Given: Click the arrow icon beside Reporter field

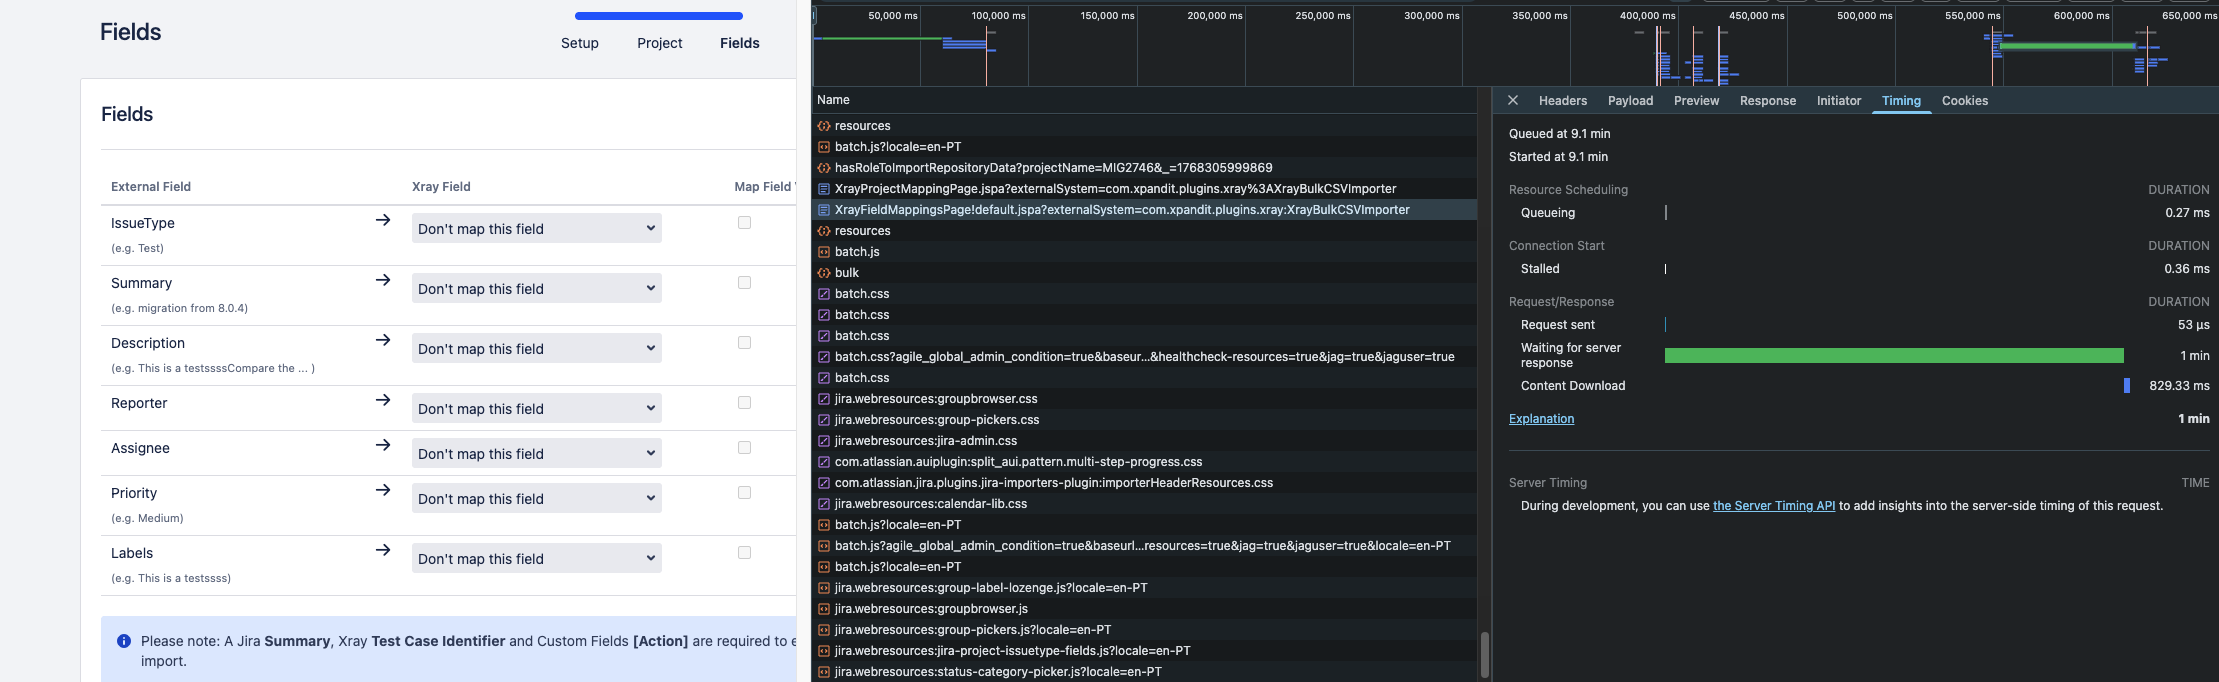Looking at the screenshot, I should click(383, 400).
